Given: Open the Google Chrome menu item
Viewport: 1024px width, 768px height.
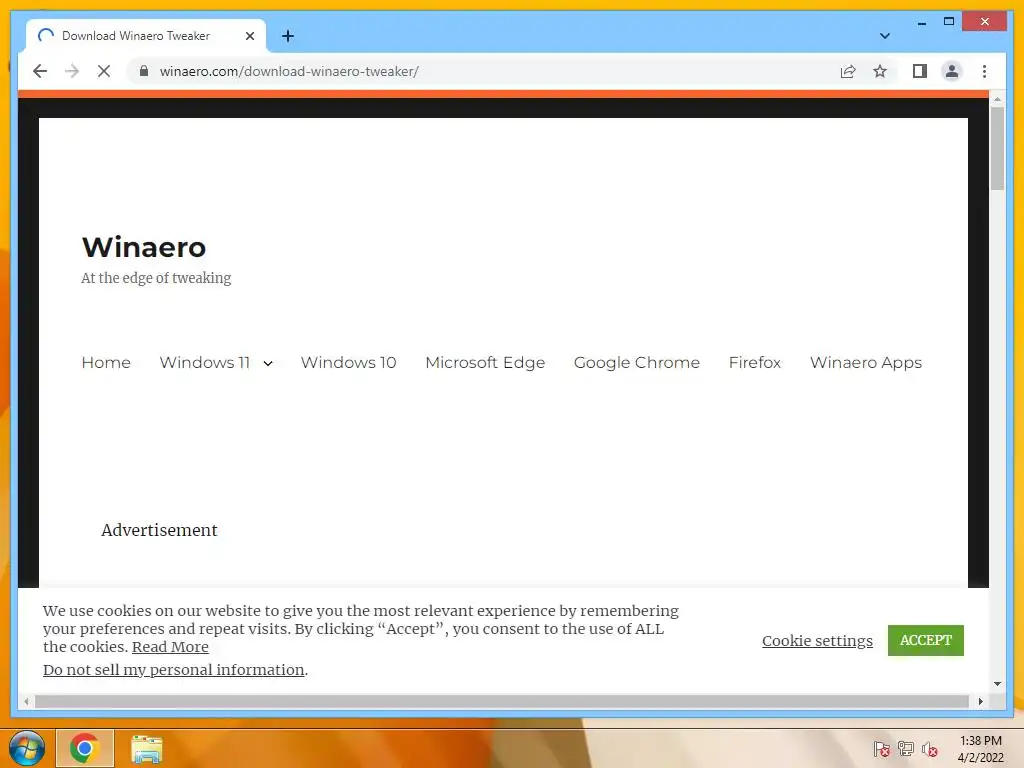Looking at the screenshot, I should tap(637, 362).
